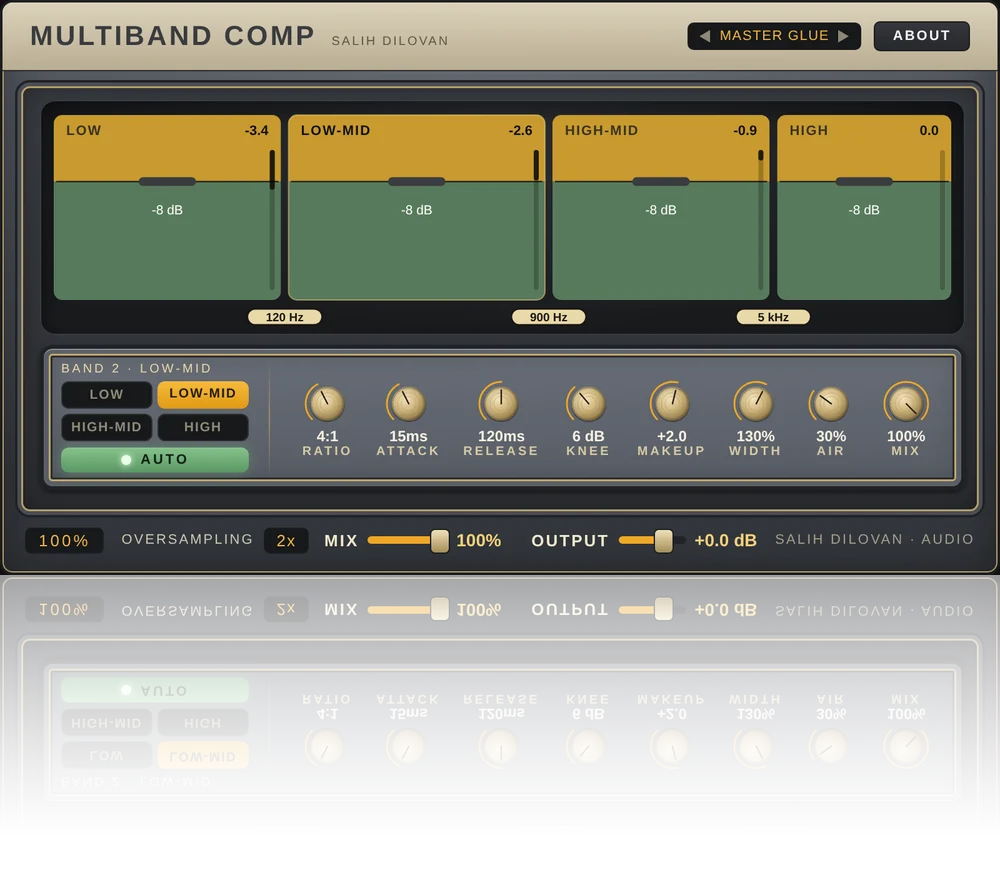Image resolution: width=1000 pixels, height=891 pixels.
Task: Click the HIGH band threshold handle
Action: tap(864, 182)
